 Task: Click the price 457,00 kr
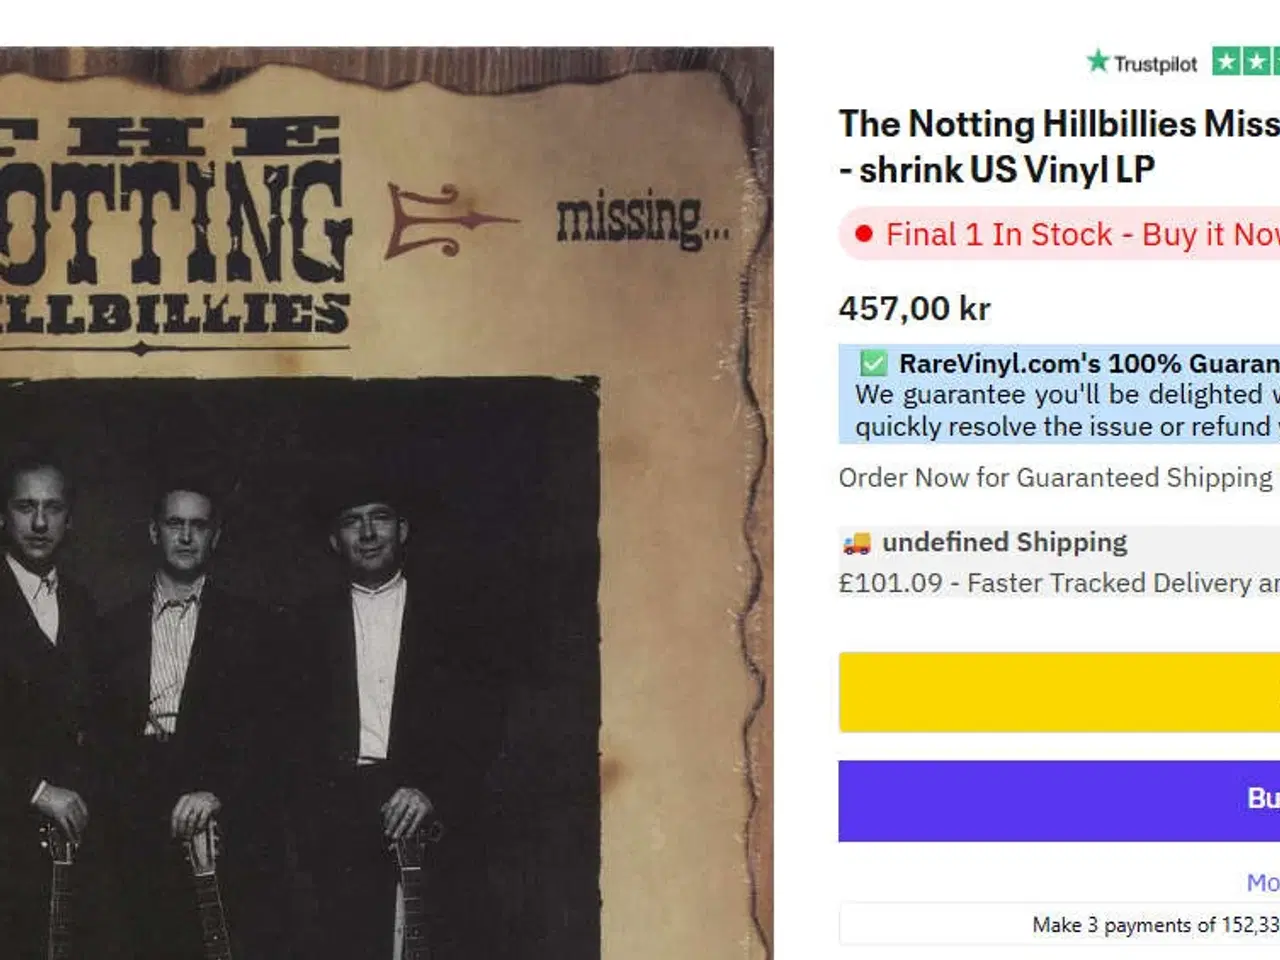coord(913,309)
